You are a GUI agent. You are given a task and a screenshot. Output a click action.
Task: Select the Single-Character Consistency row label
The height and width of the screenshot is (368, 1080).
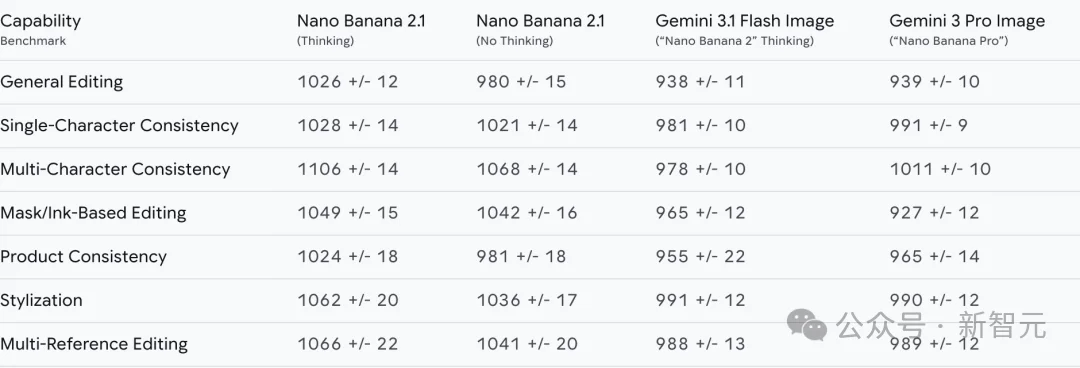coord(119,125)
